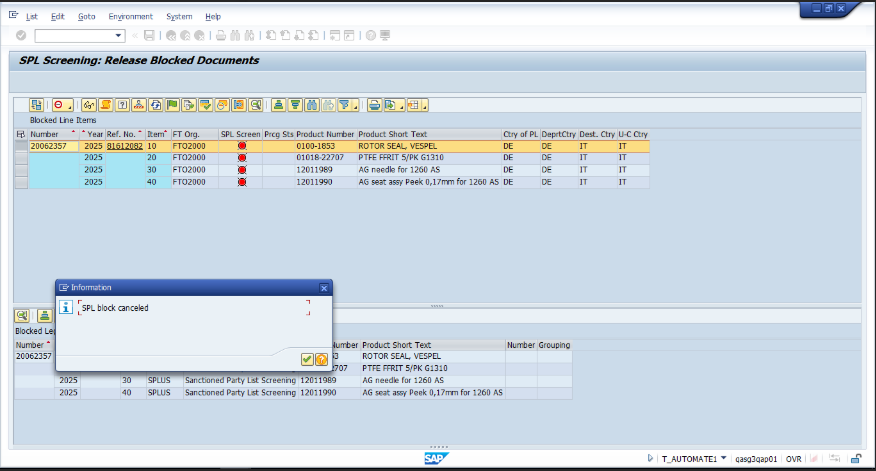876x471 pixels.
Task: Open the orange scroll log icon
Action: [106, 105]
